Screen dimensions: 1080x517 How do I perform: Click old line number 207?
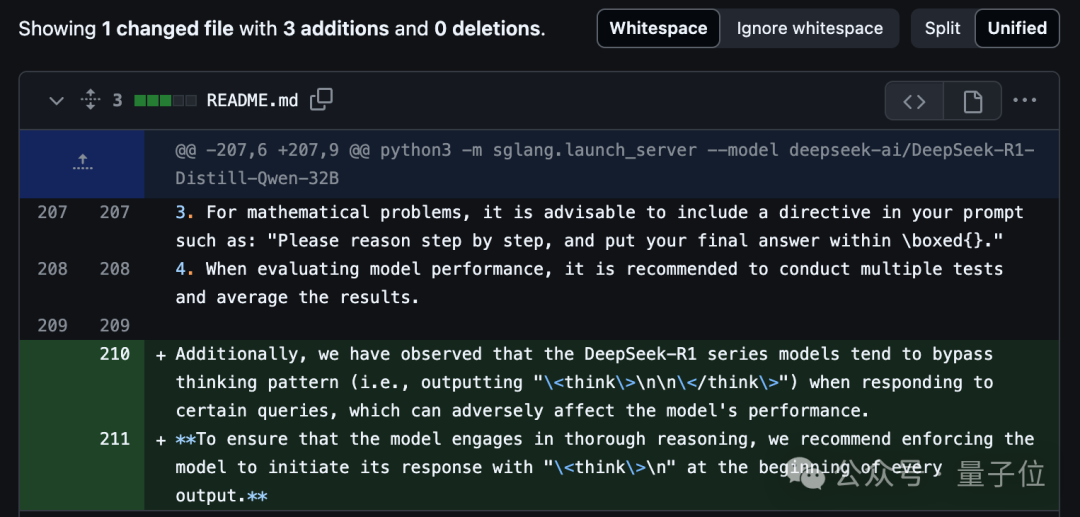pos(52,212)
